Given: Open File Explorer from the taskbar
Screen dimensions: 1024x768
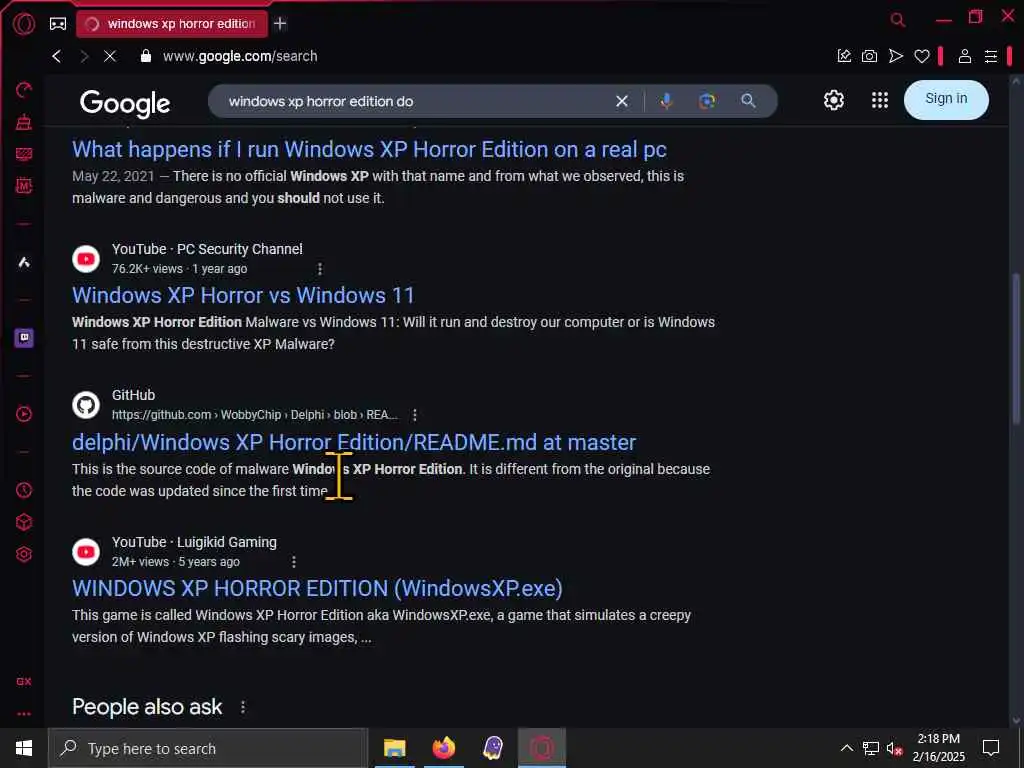Looking at the screenshot, I should (x=394, y=748).
